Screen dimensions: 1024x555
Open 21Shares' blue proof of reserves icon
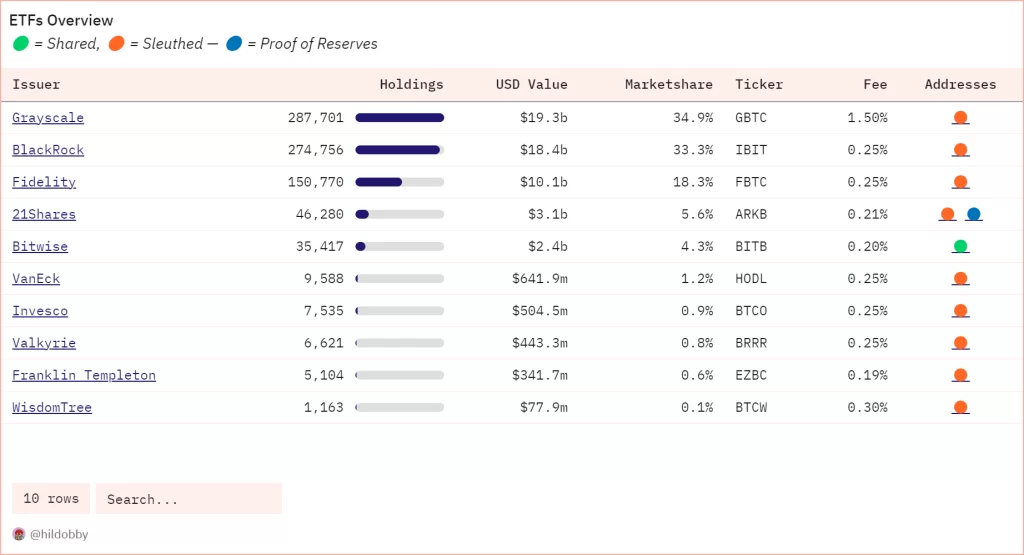[974, 214]
